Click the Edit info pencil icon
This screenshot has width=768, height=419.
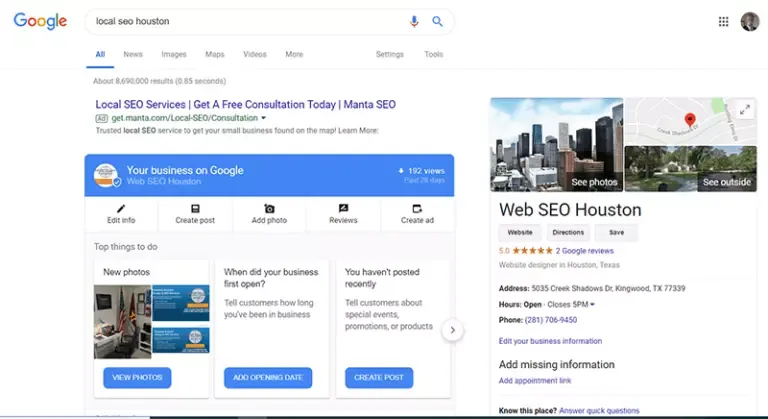pos(121,209)
